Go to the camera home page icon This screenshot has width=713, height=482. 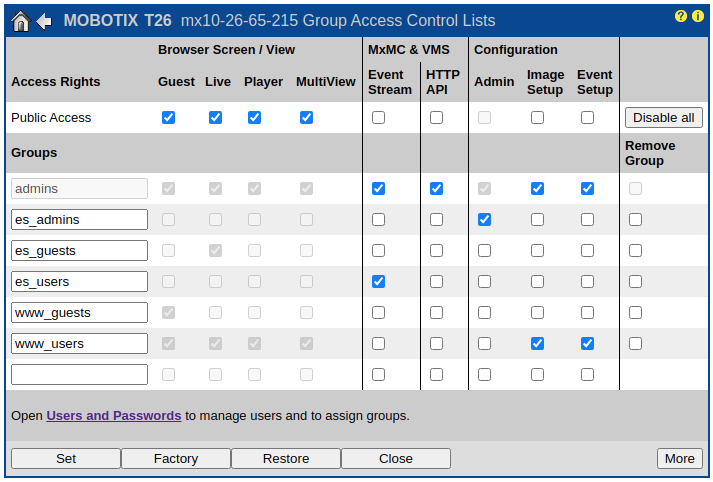(x=21, y=21)
